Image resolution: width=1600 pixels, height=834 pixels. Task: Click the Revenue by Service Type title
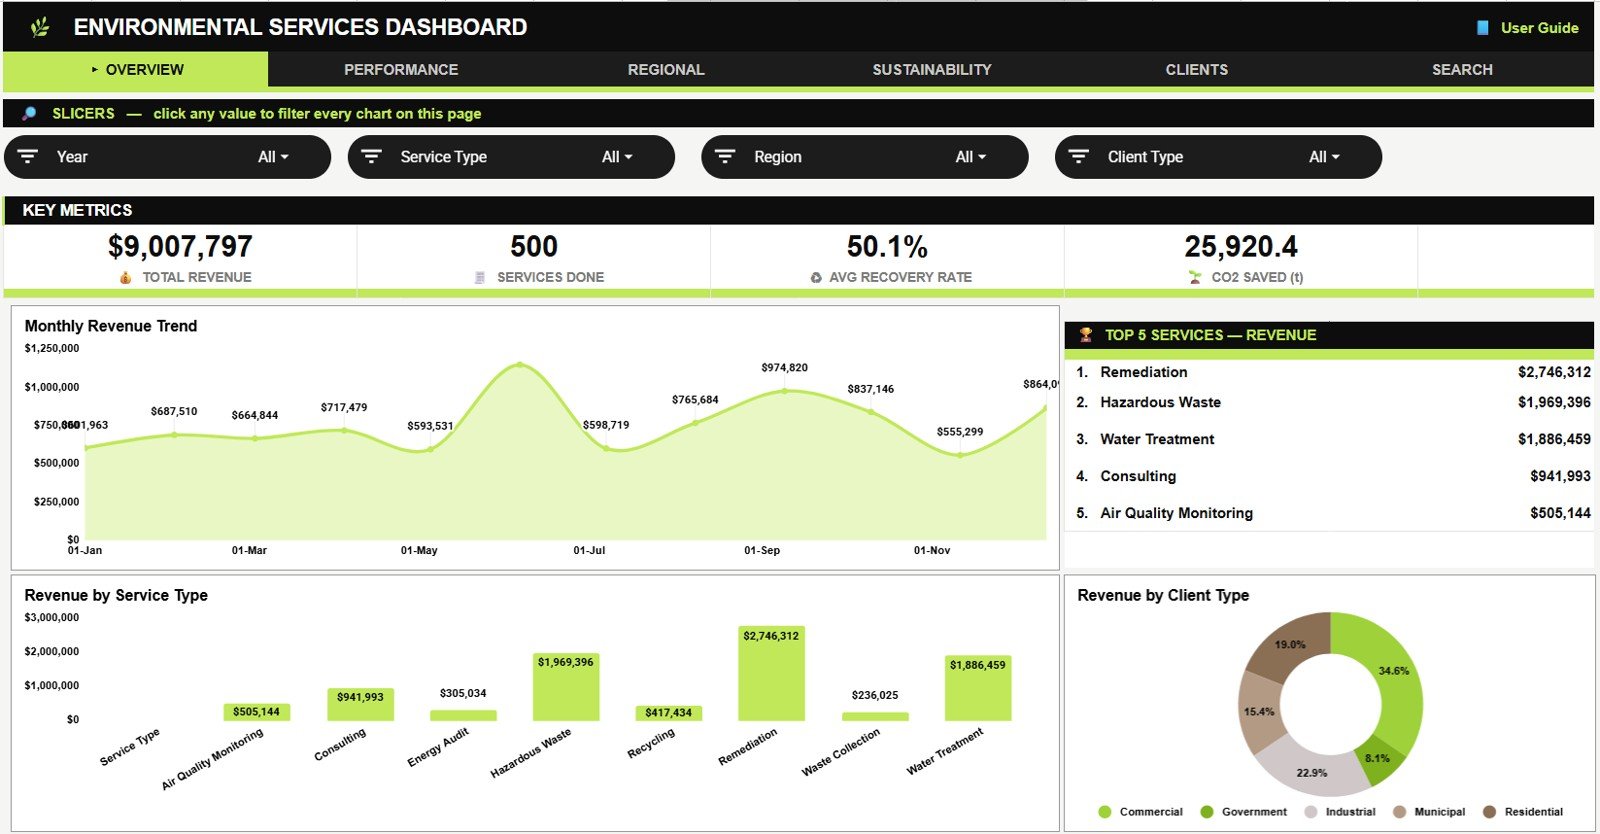(x=116, y=595)
